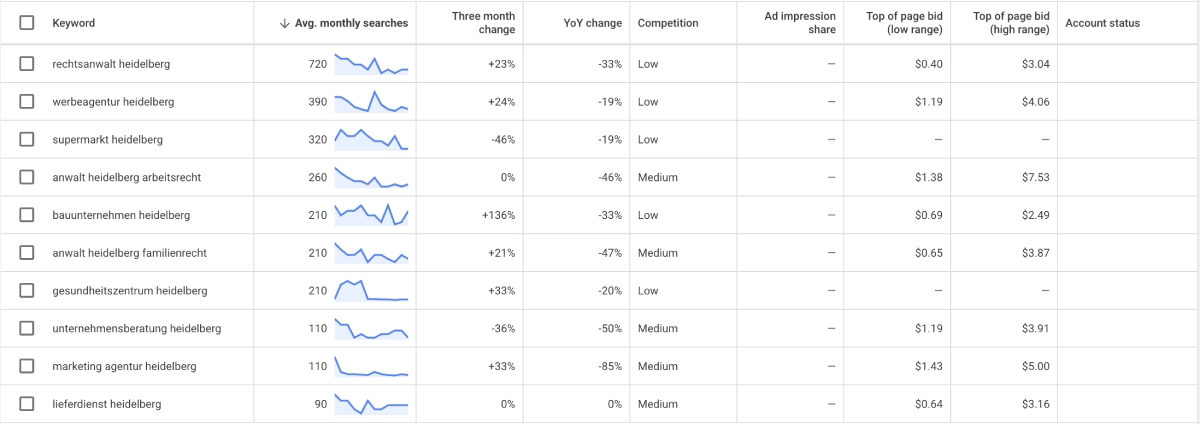Sort by Three month change column
The image size is (1200, 424).
pos(483,23)
